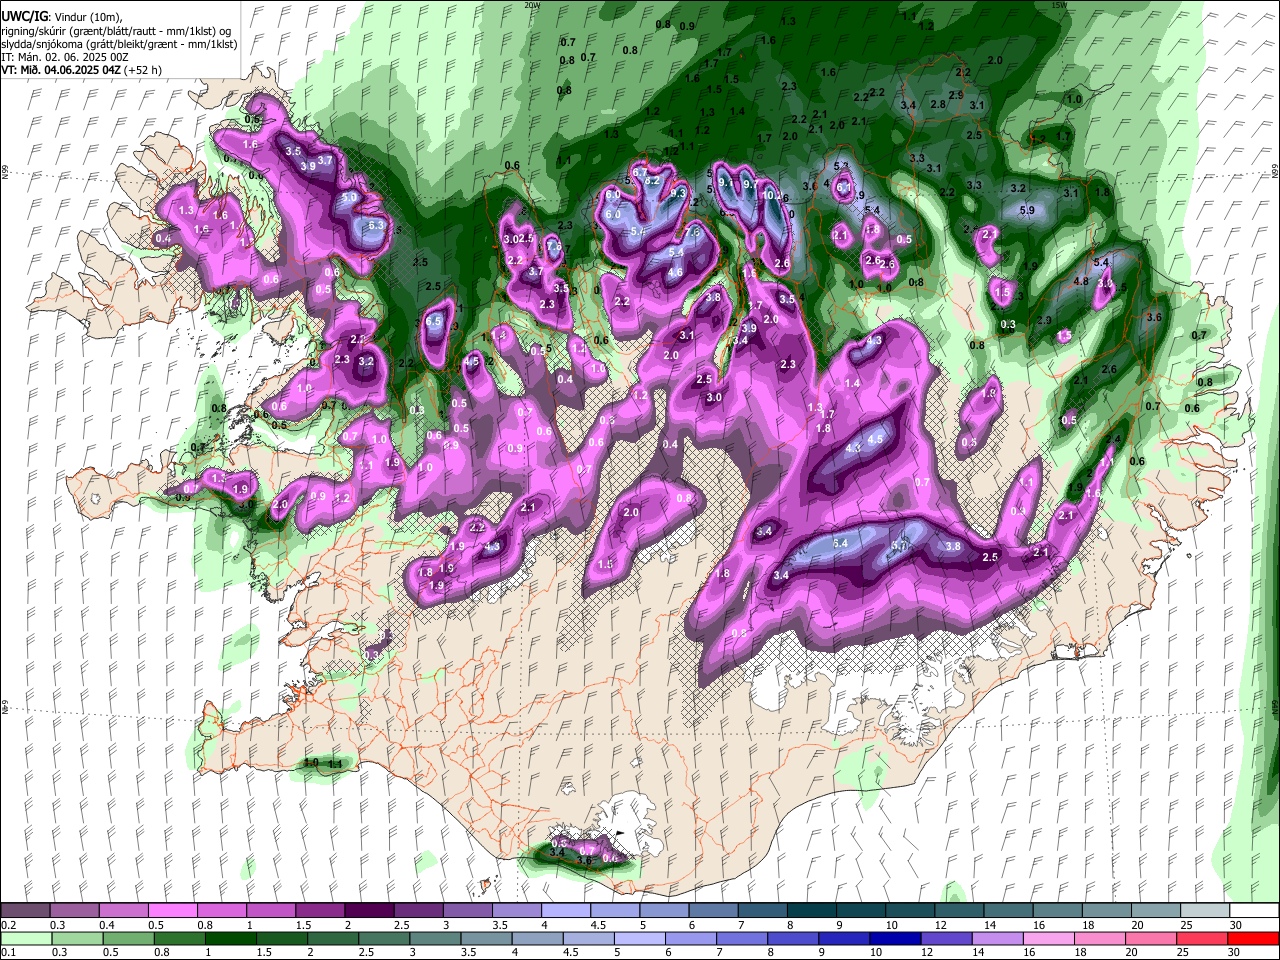The height and width of the screenshot is (960, 1280).
Task: Click the upper-row white swatch after the 30 label
Action: [x=1252, y=911]
